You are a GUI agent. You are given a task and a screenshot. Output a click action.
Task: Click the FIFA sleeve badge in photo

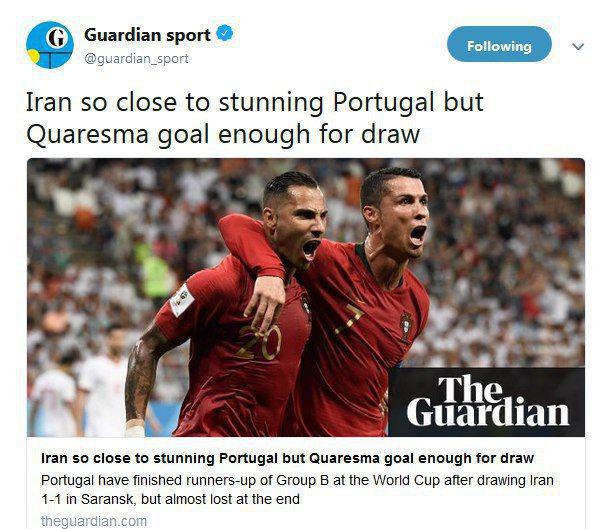182,299
